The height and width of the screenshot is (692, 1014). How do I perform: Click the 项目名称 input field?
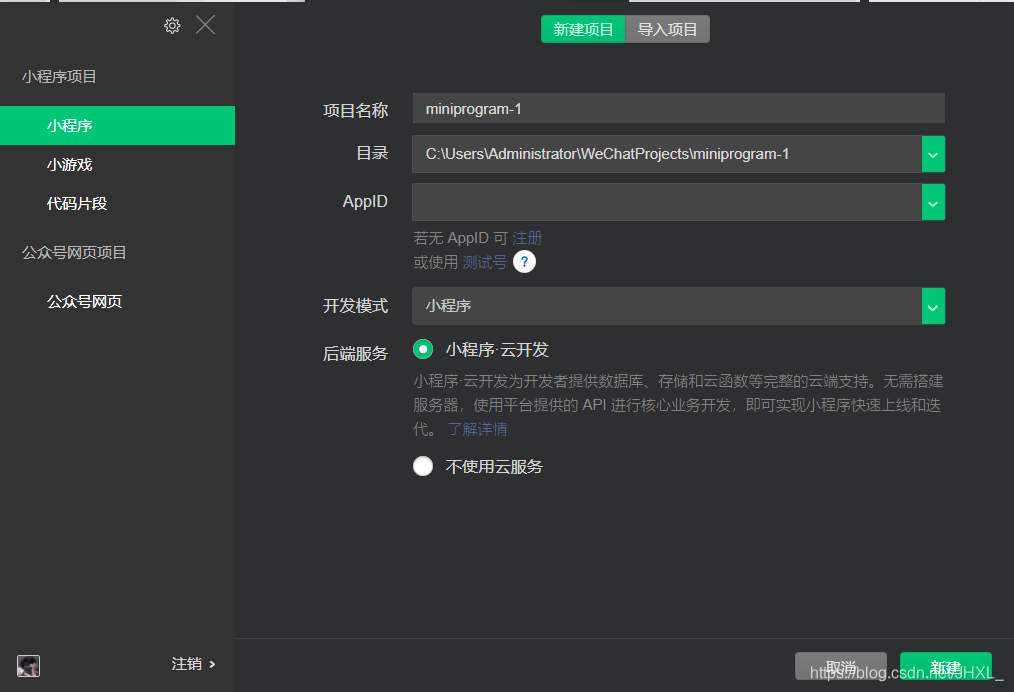[x=678, y=109]
